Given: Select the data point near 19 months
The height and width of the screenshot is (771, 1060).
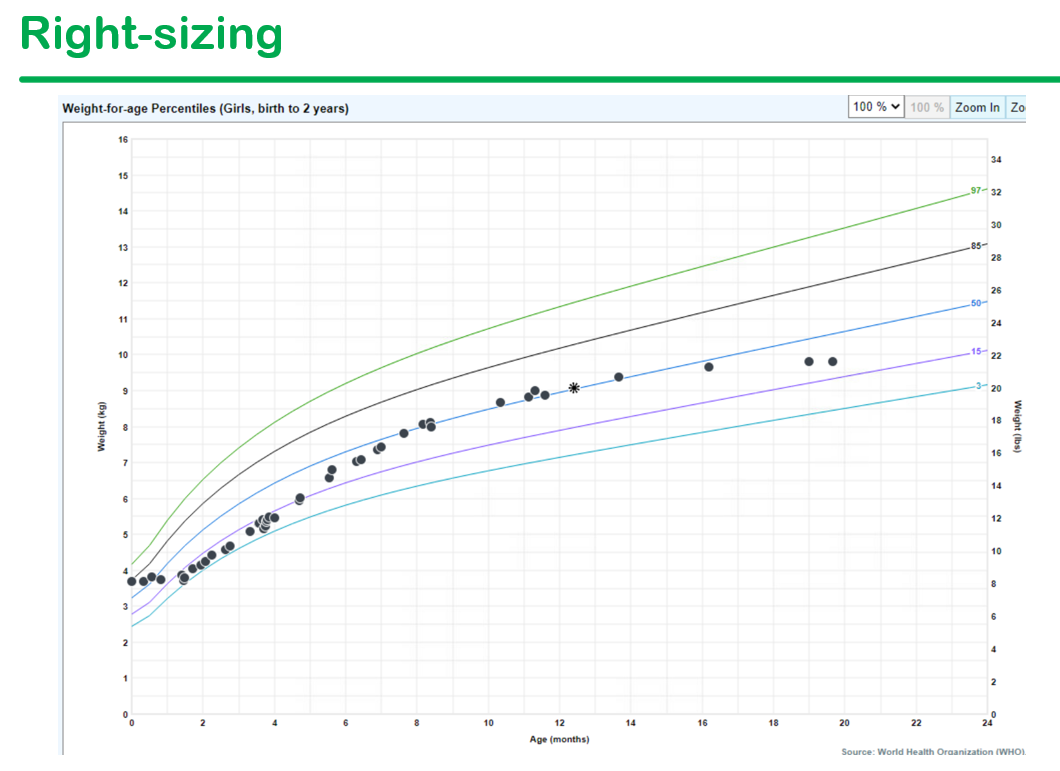Looking at the screenshot, I should click(x=809, y=362).
